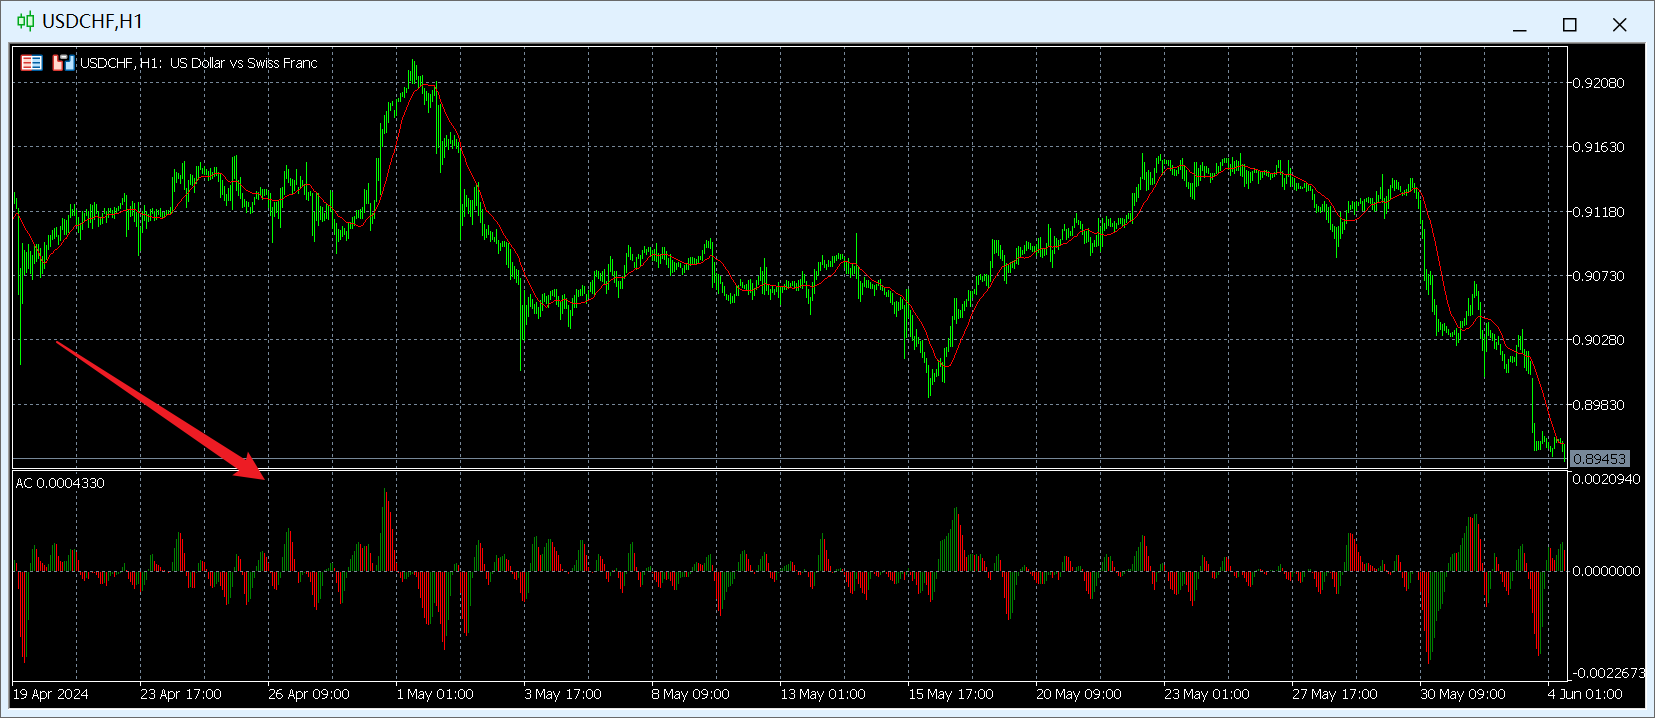Maximize the USDCHF,H1 chart window
Screen dimensions: 1655x718
click(x=1570, y=25)
